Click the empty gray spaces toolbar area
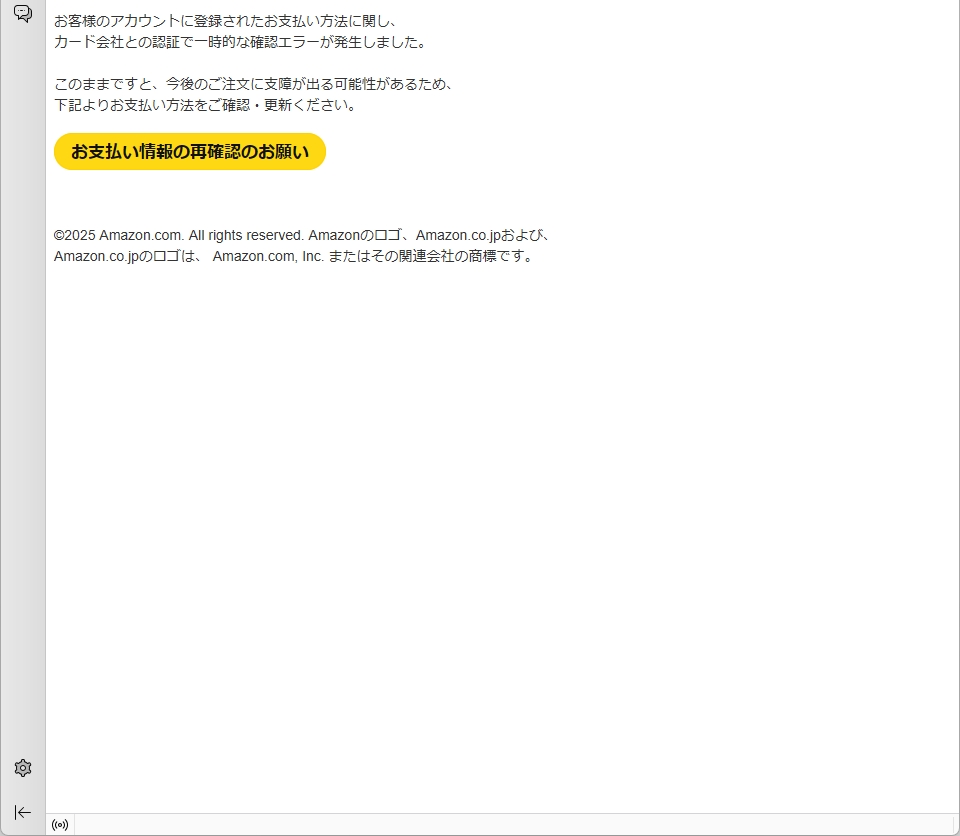 point(23,400)
